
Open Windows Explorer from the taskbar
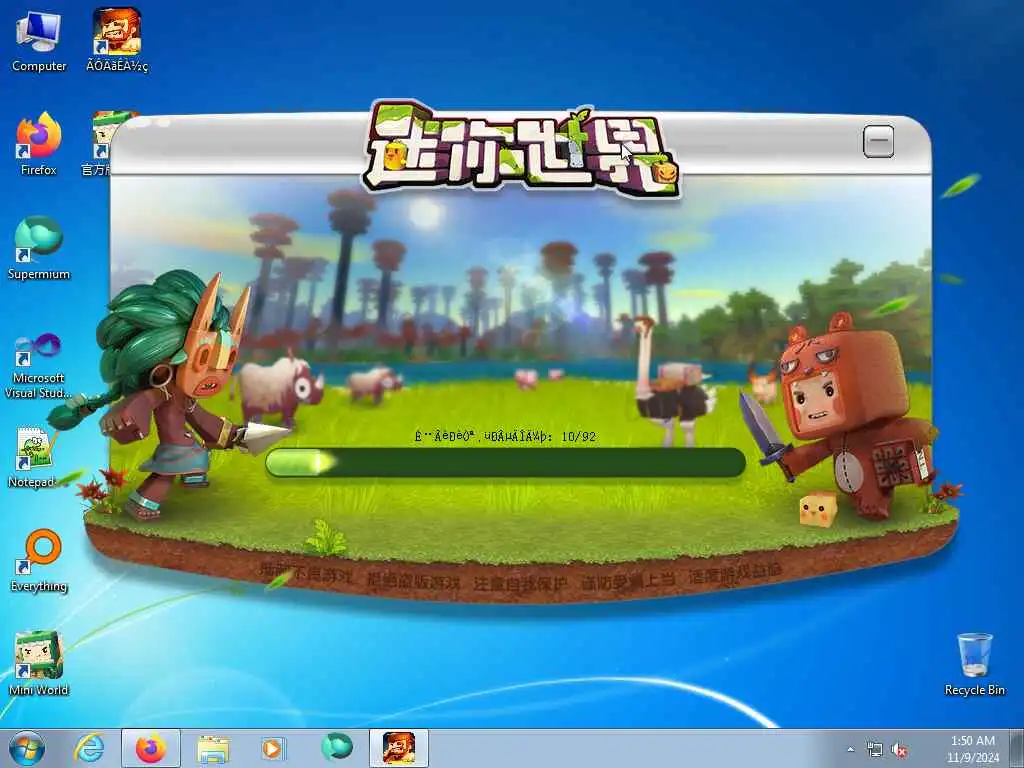[213, 748]
